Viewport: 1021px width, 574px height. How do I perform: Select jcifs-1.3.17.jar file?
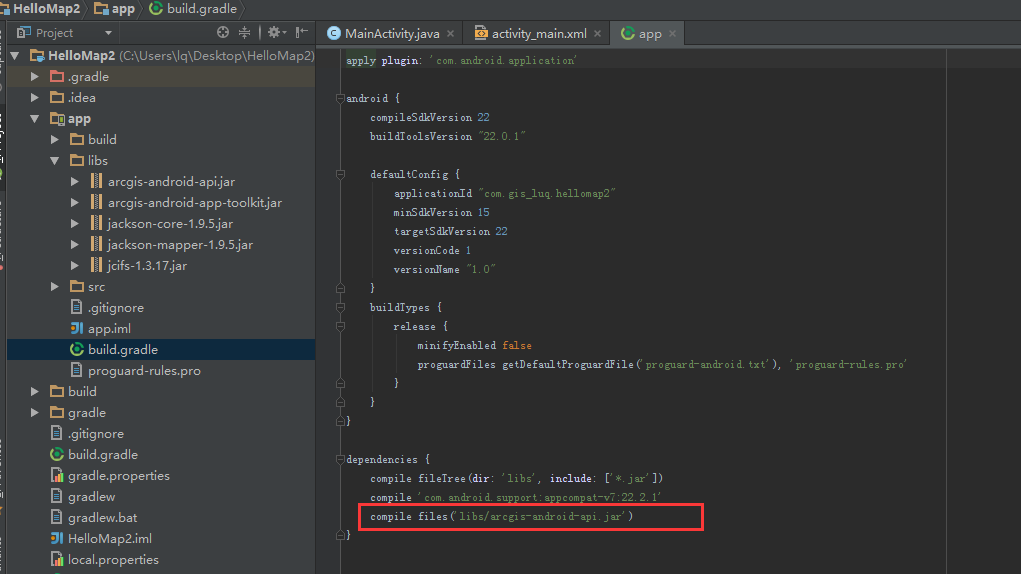[x=147, y=266]
